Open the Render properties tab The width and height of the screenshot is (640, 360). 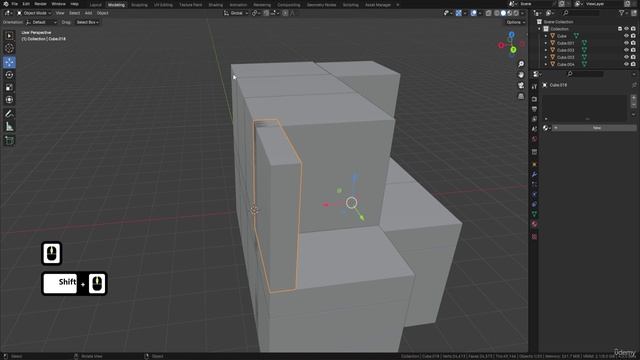[x=534, y=99]
